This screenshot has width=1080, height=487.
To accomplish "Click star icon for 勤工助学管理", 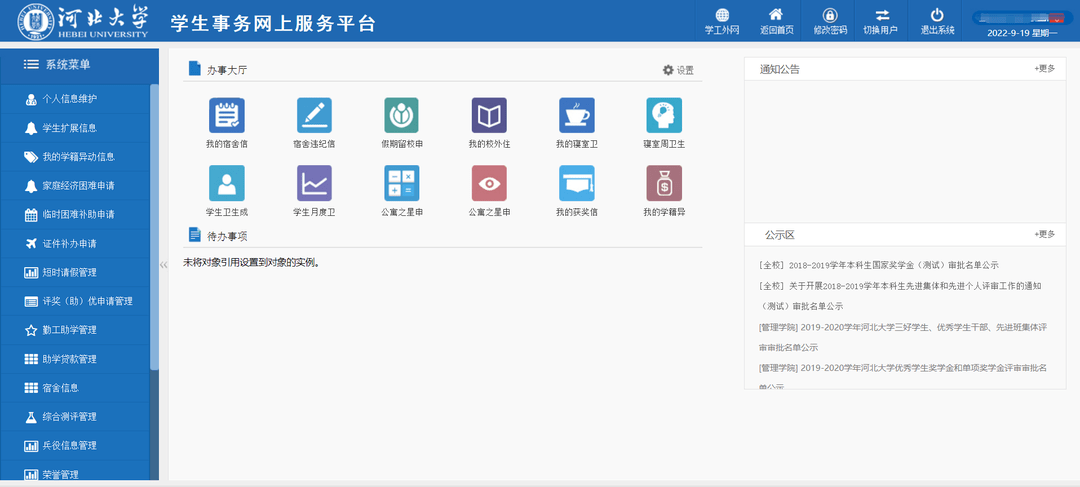I will coord(31,330).
